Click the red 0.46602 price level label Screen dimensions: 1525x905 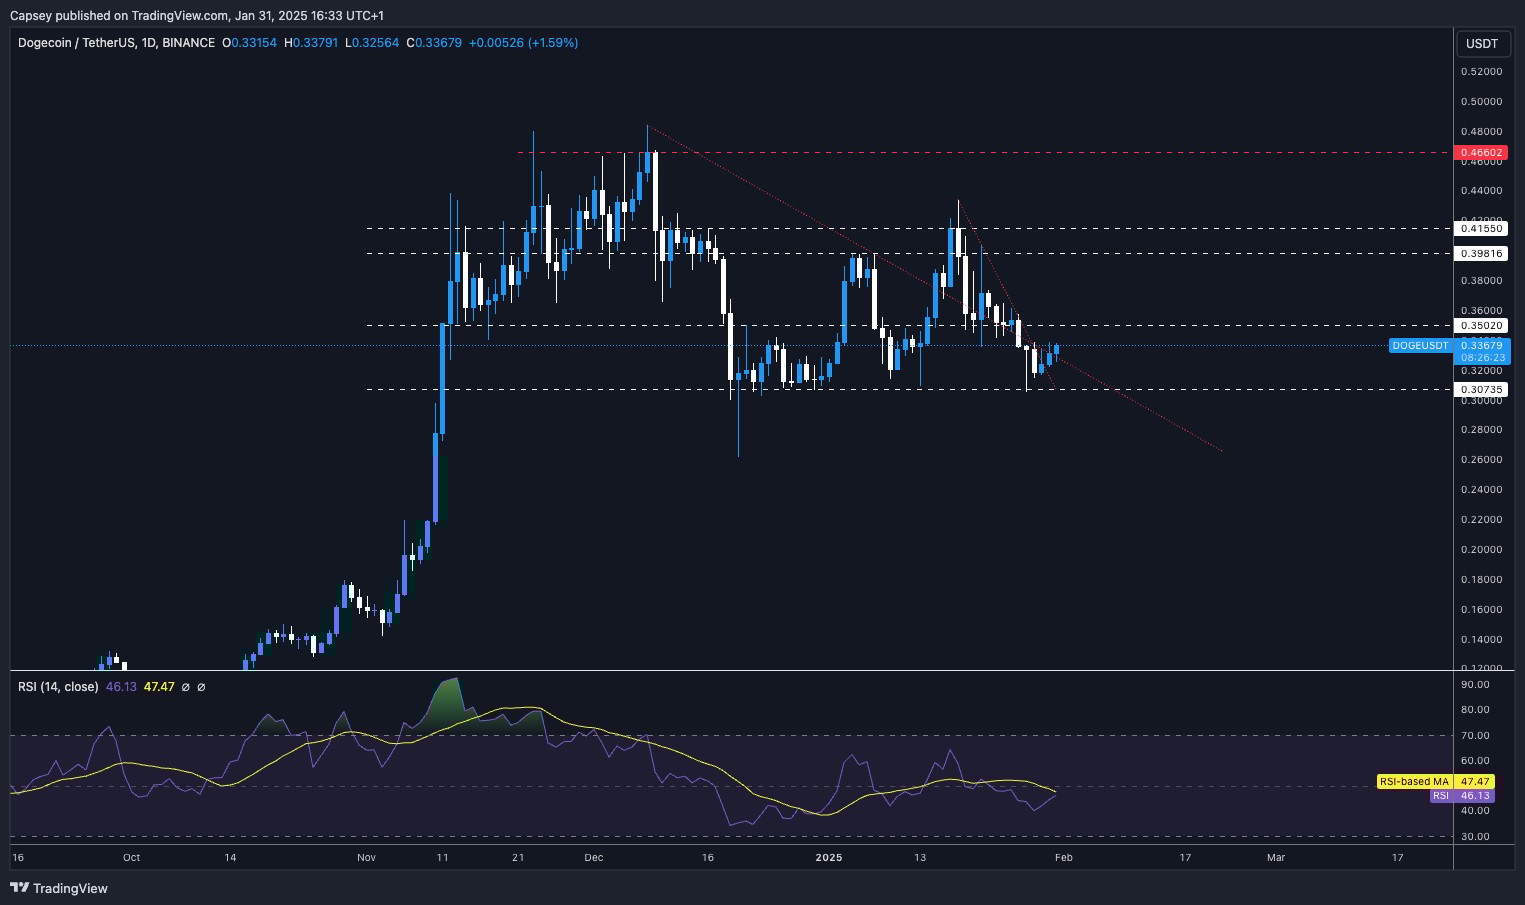pyautogui.click(x=1481, y=153)
